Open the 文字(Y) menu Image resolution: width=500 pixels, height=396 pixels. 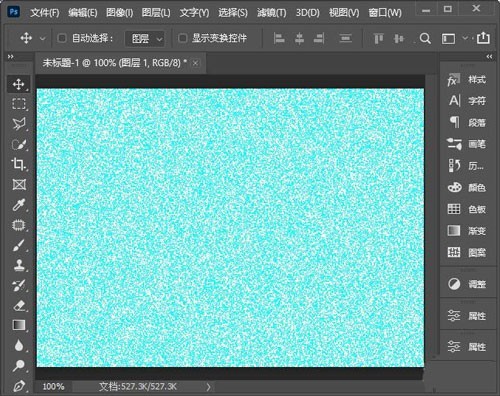194,13
